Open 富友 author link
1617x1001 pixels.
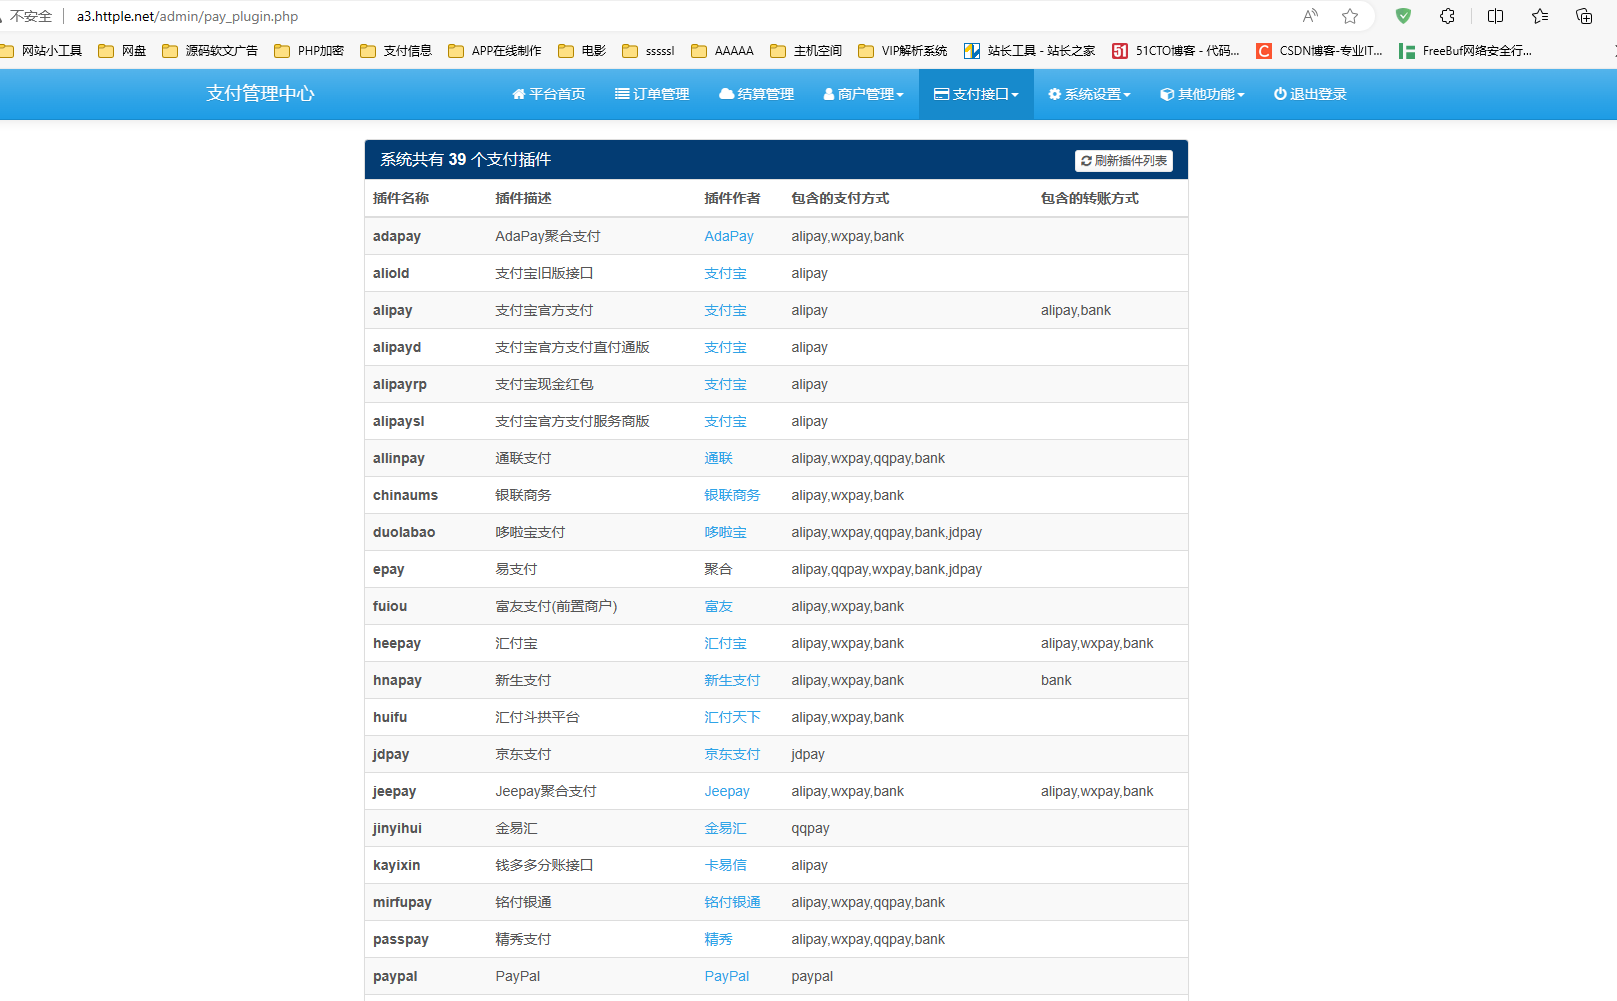click(x=718, y=607)
